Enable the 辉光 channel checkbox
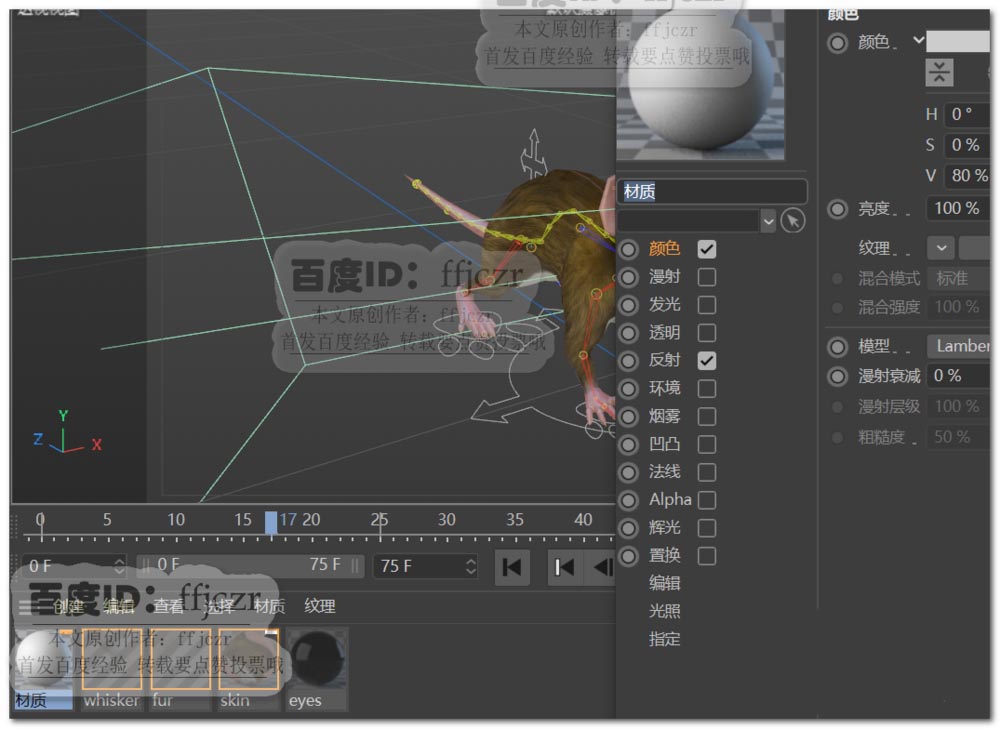Screen dimensions: 1000x729 (707, 528)
